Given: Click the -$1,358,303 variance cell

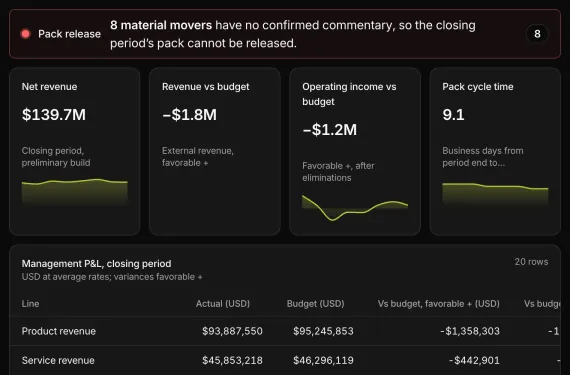Looking at the screenshot, I should pos(470,331).
